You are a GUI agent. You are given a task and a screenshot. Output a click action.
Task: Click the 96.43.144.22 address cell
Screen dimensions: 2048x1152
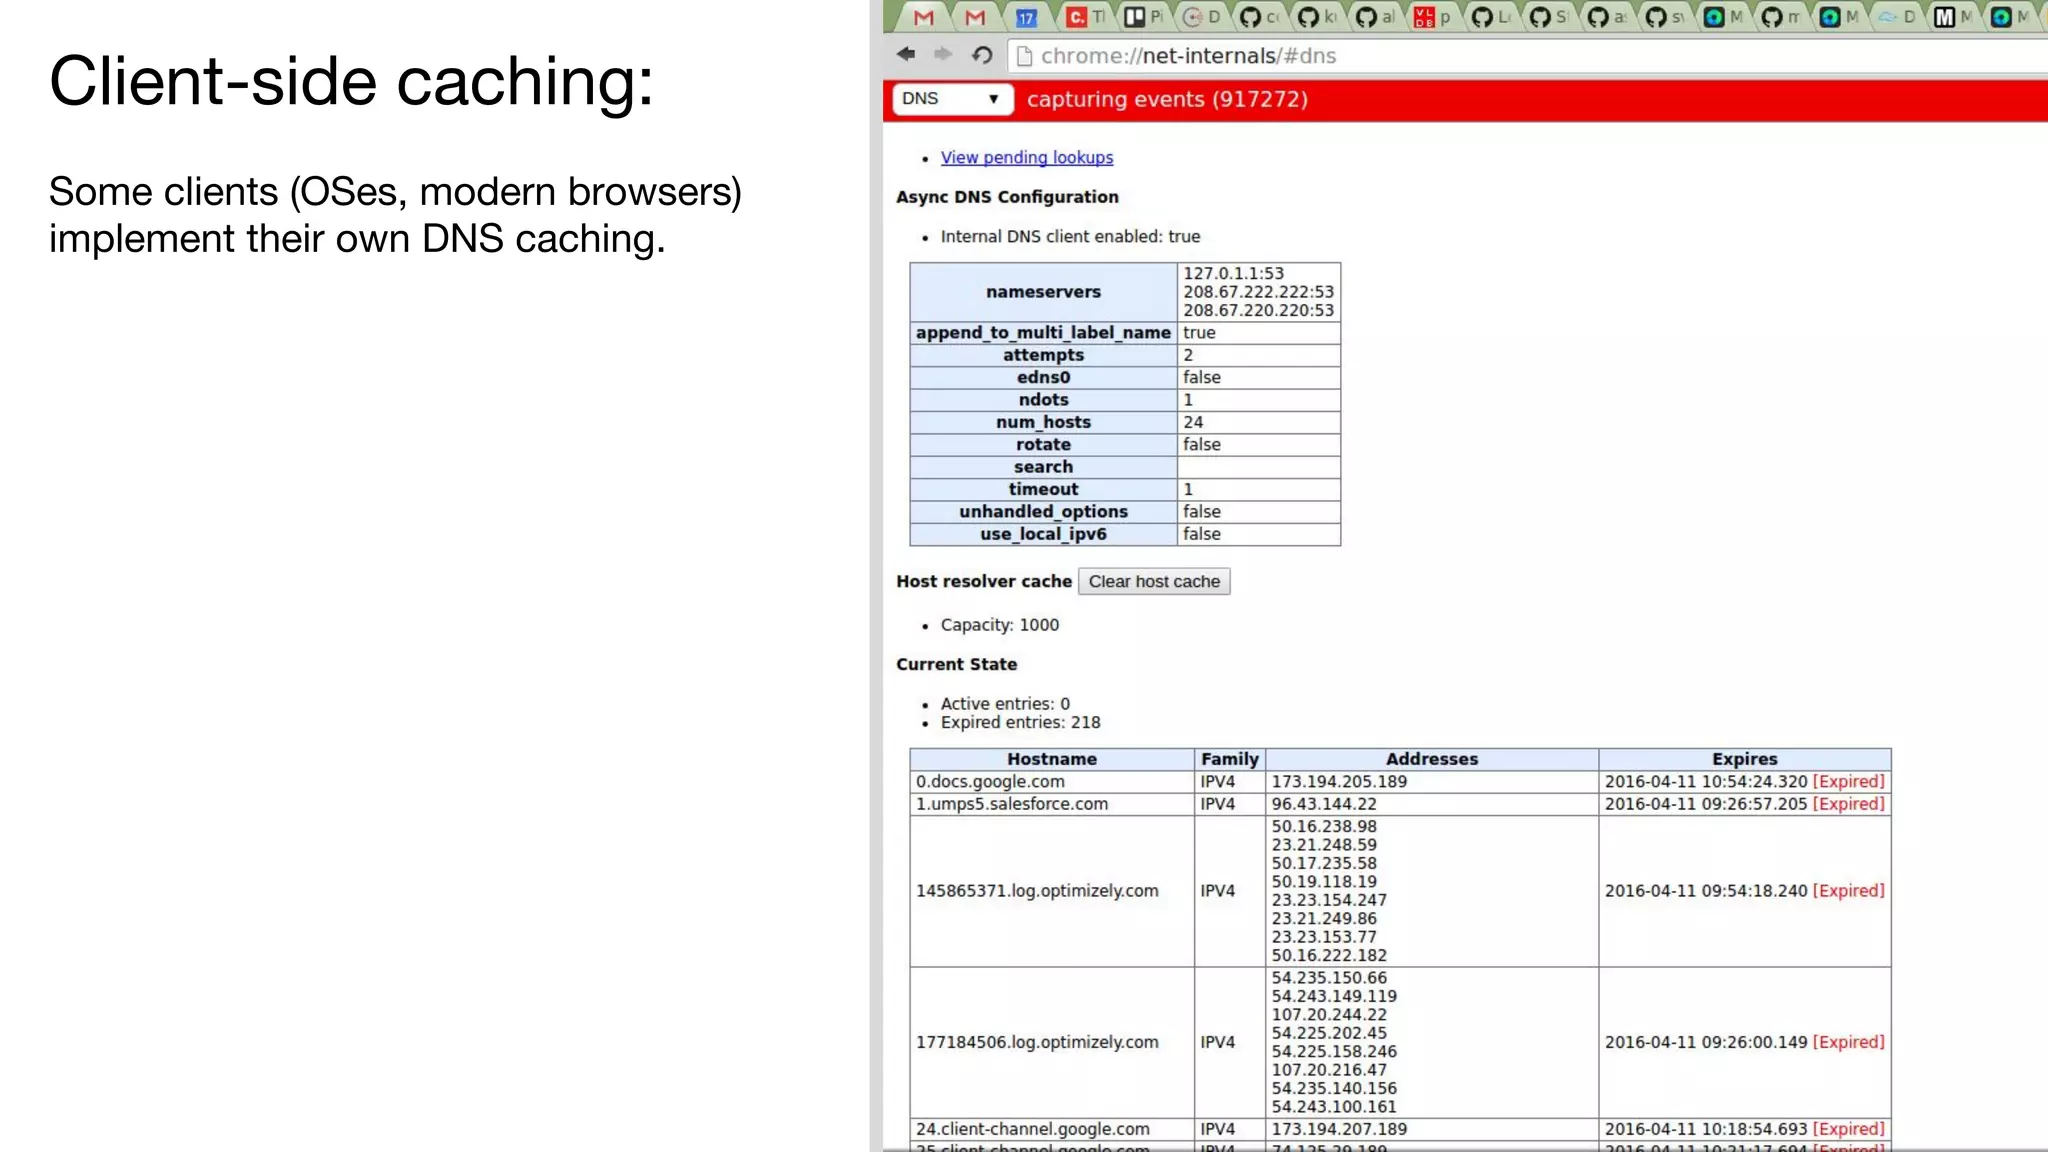pos(1432,804)
